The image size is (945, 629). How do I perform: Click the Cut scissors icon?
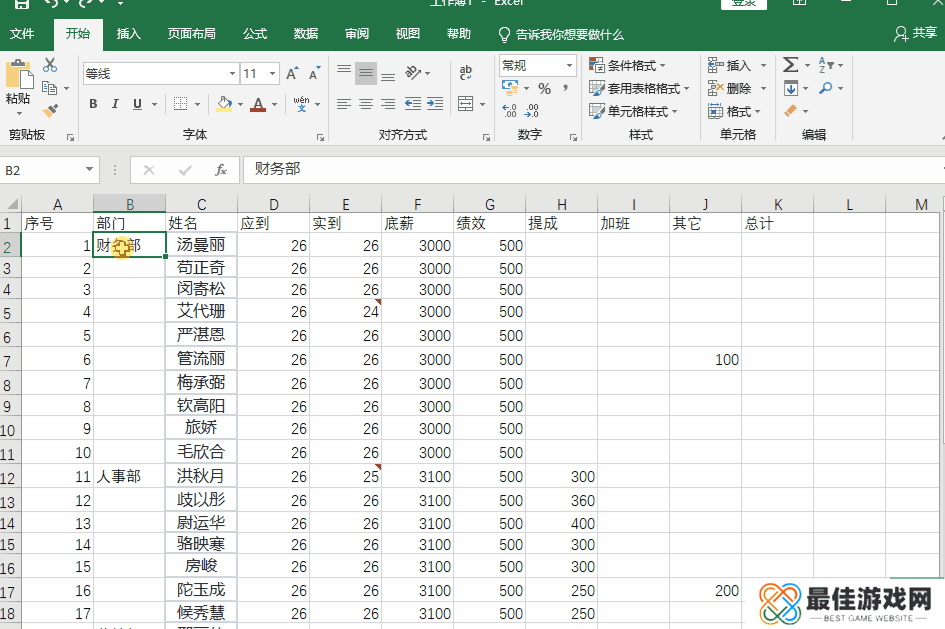tap(50, 65)
